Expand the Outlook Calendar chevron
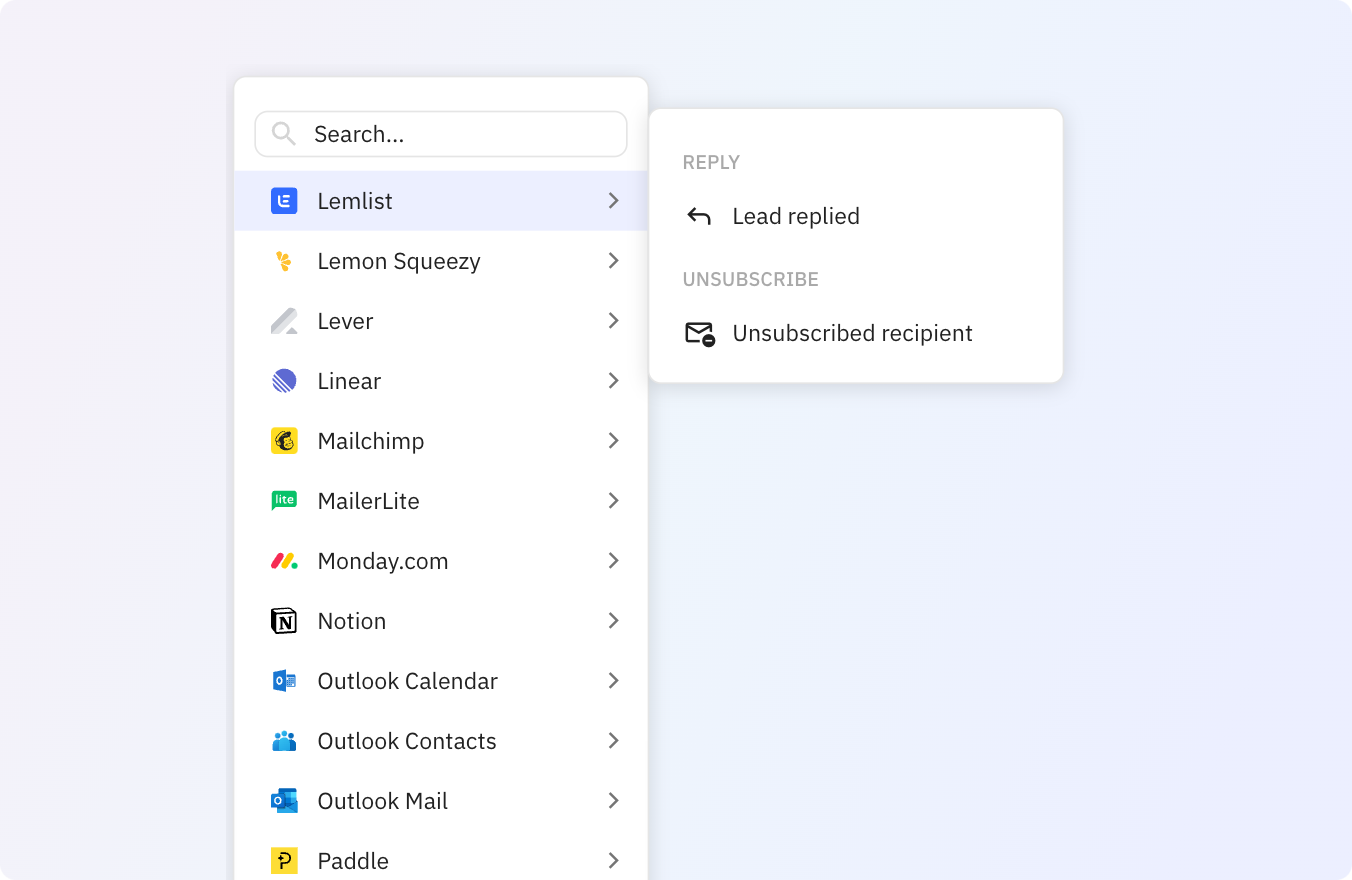The image size is (1352, 880). pos(614,681)
